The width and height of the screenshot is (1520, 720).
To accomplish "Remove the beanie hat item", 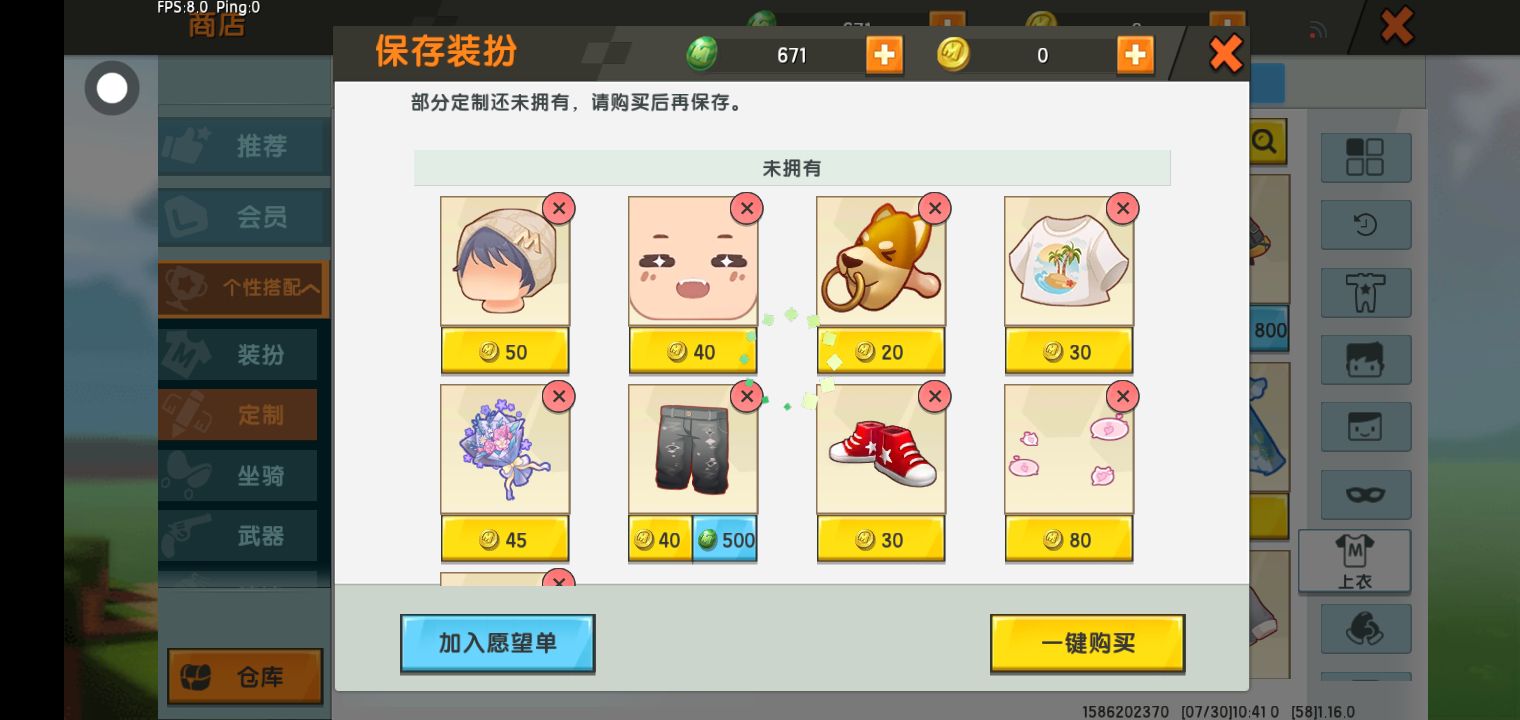I will pos(558,208).
